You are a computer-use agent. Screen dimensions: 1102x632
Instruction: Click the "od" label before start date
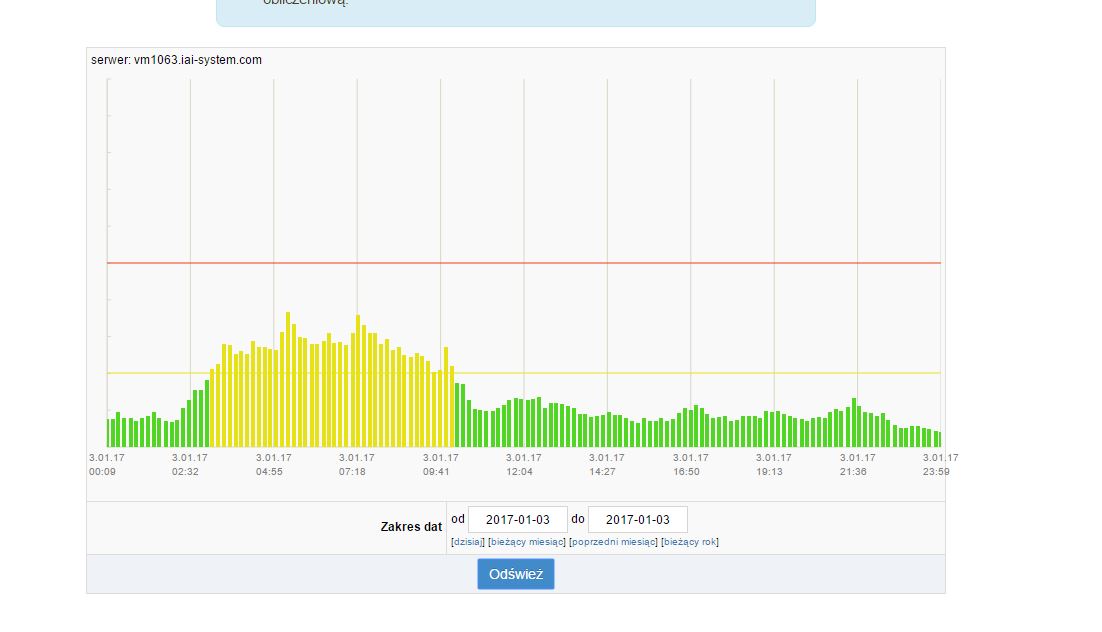pyautogui.click(x=458, y=519)
